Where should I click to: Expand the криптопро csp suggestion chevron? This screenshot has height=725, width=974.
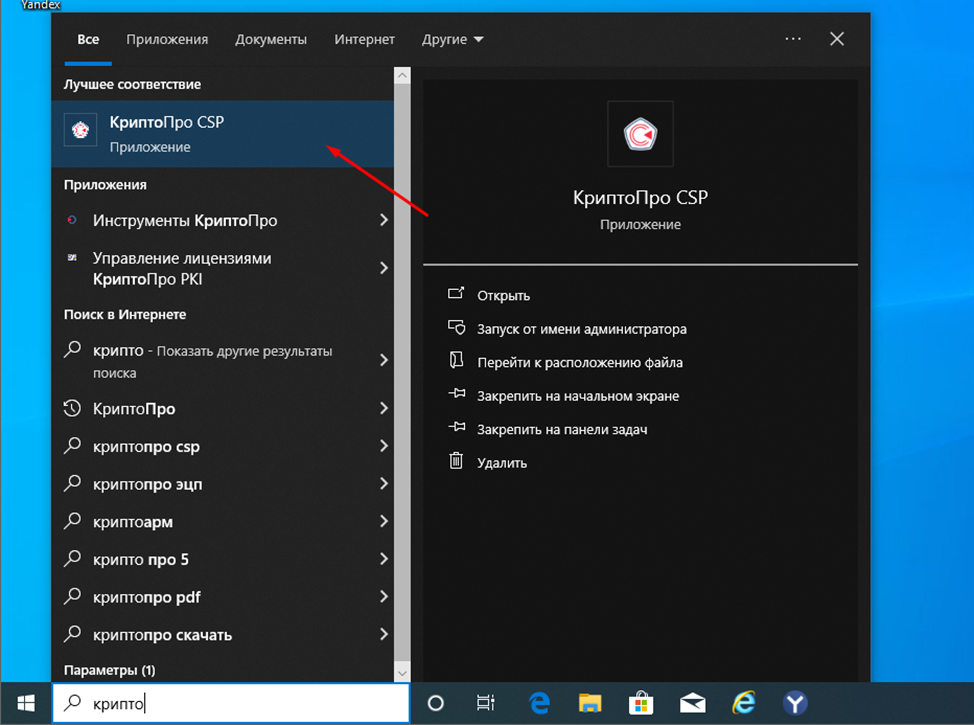point(384,446)
